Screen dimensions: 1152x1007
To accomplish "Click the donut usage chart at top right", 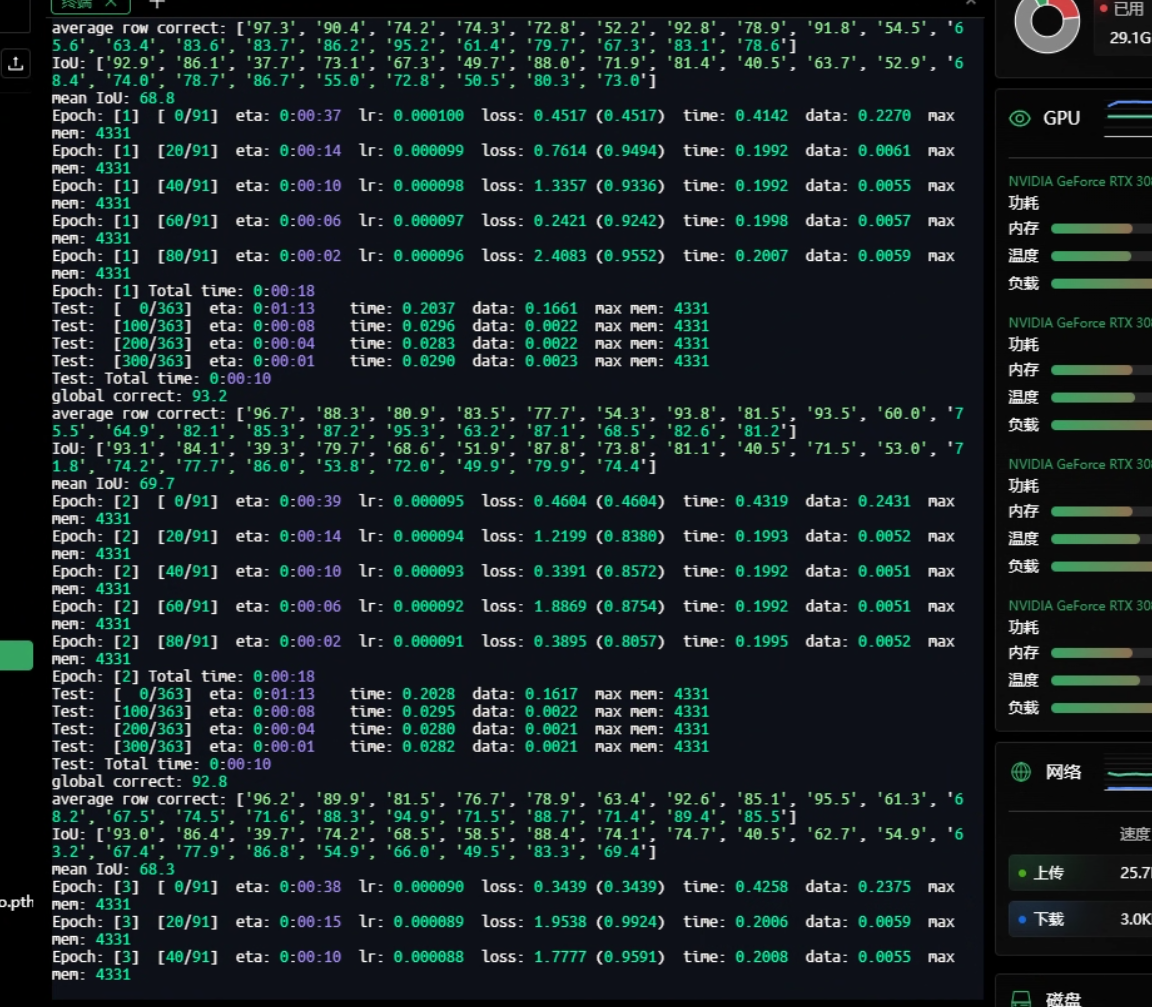I will 1047,23.
